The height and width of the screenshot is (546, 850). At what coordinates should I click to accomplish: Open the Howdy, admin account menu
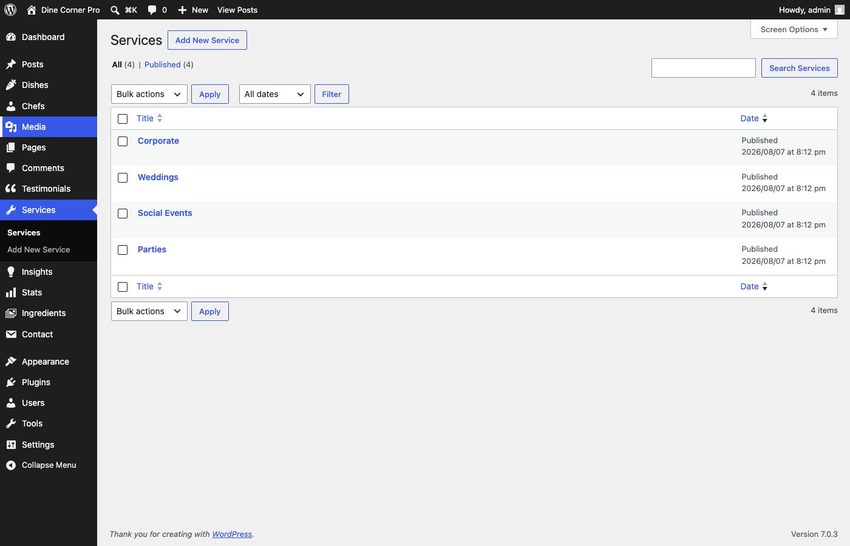pos(812,10)
